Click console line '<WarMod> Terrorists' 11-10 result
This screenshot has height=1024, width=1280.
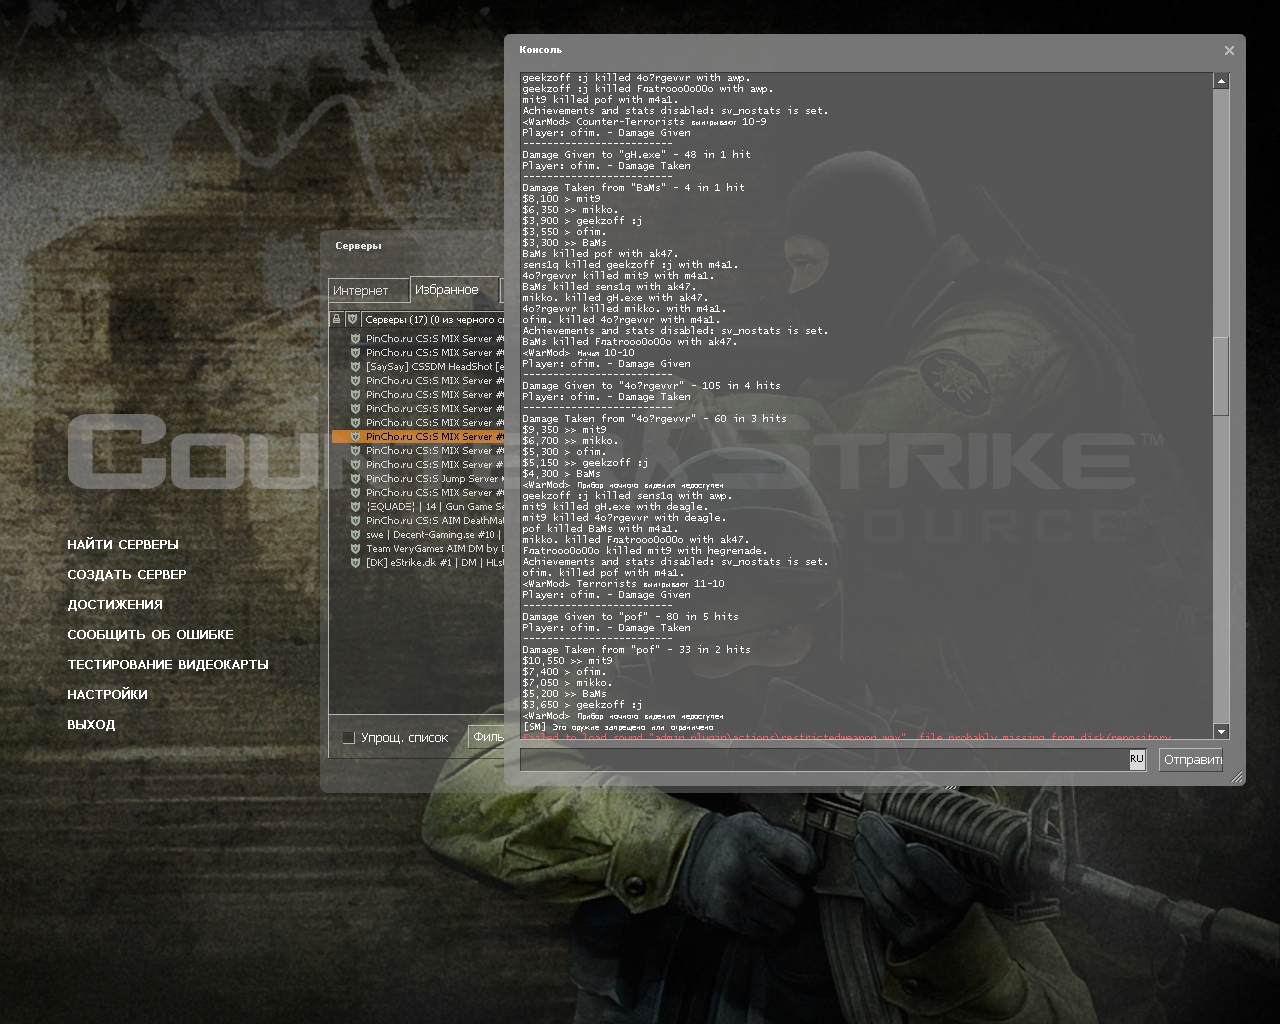623,584
